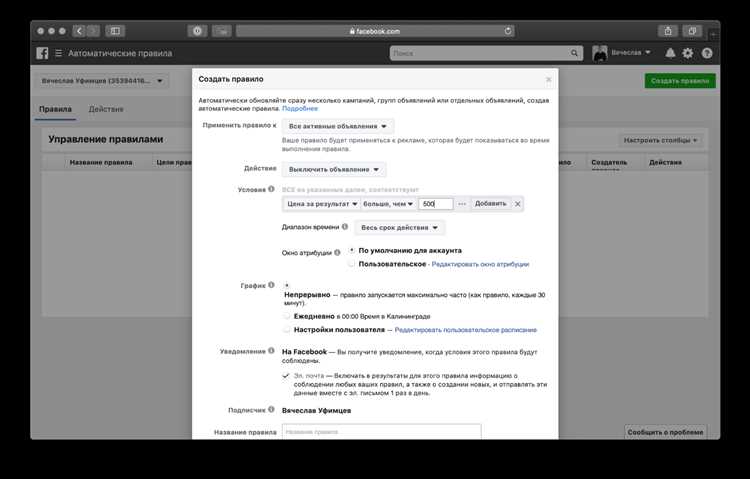
Task: Open the Подробнее link
Action: [x=300, y=109]
